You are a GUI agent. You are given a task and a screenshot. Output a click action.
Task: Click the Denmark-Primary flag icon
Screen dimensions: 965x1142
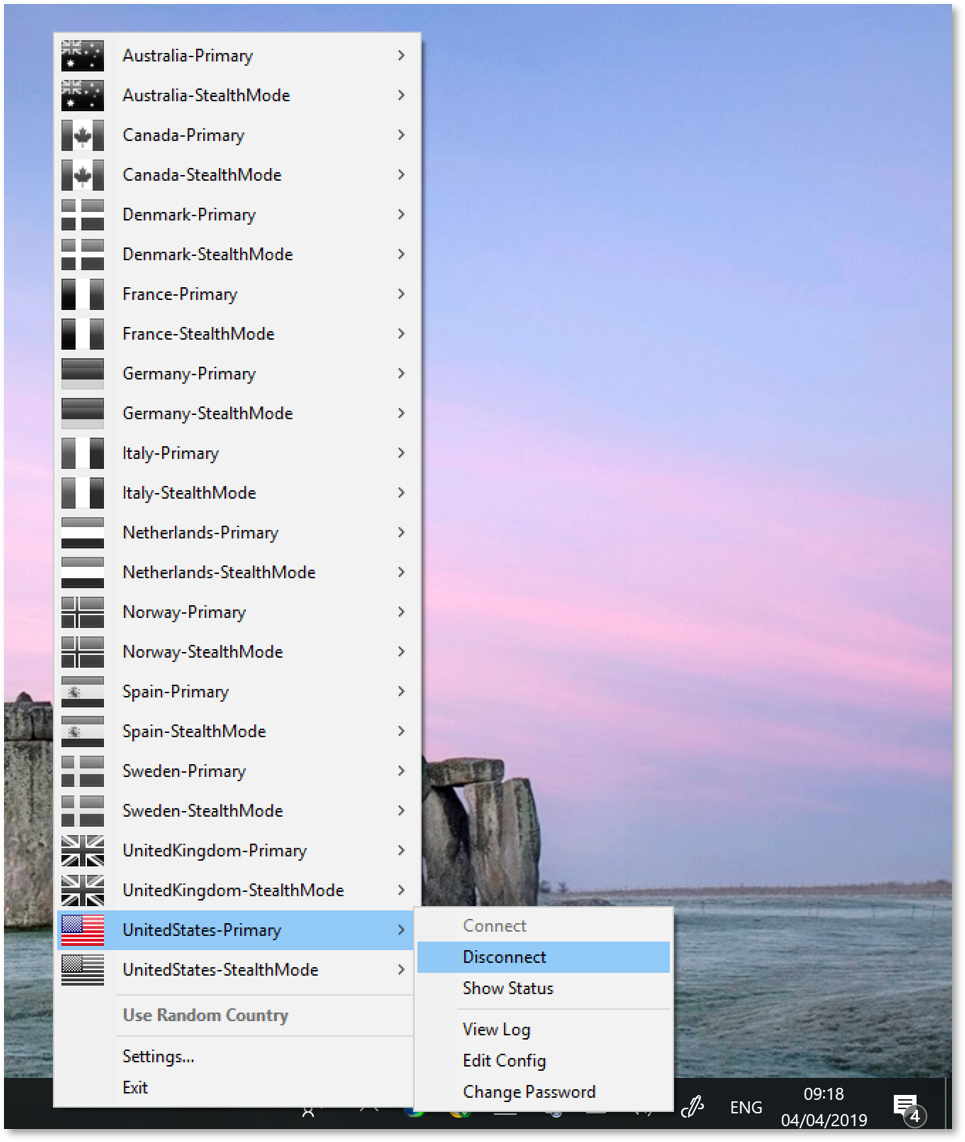click(82, 215)
